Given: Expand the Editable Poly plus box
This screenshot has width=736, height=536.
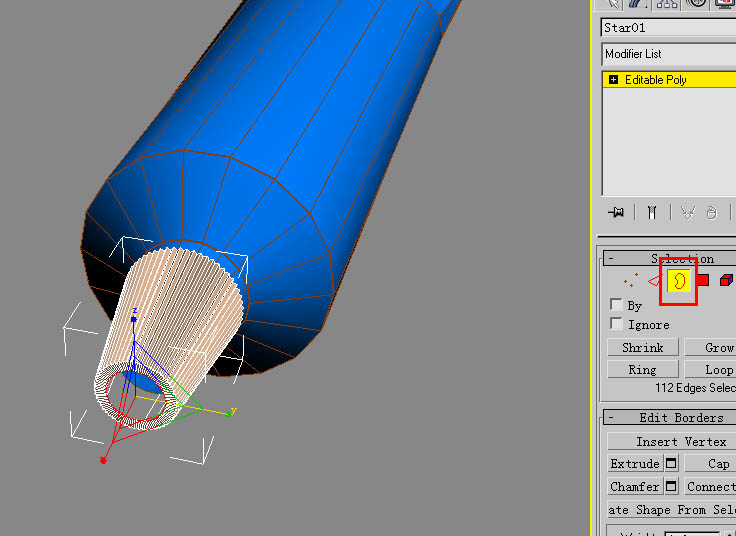Looking at the screenshot, I should coord(613,79).
